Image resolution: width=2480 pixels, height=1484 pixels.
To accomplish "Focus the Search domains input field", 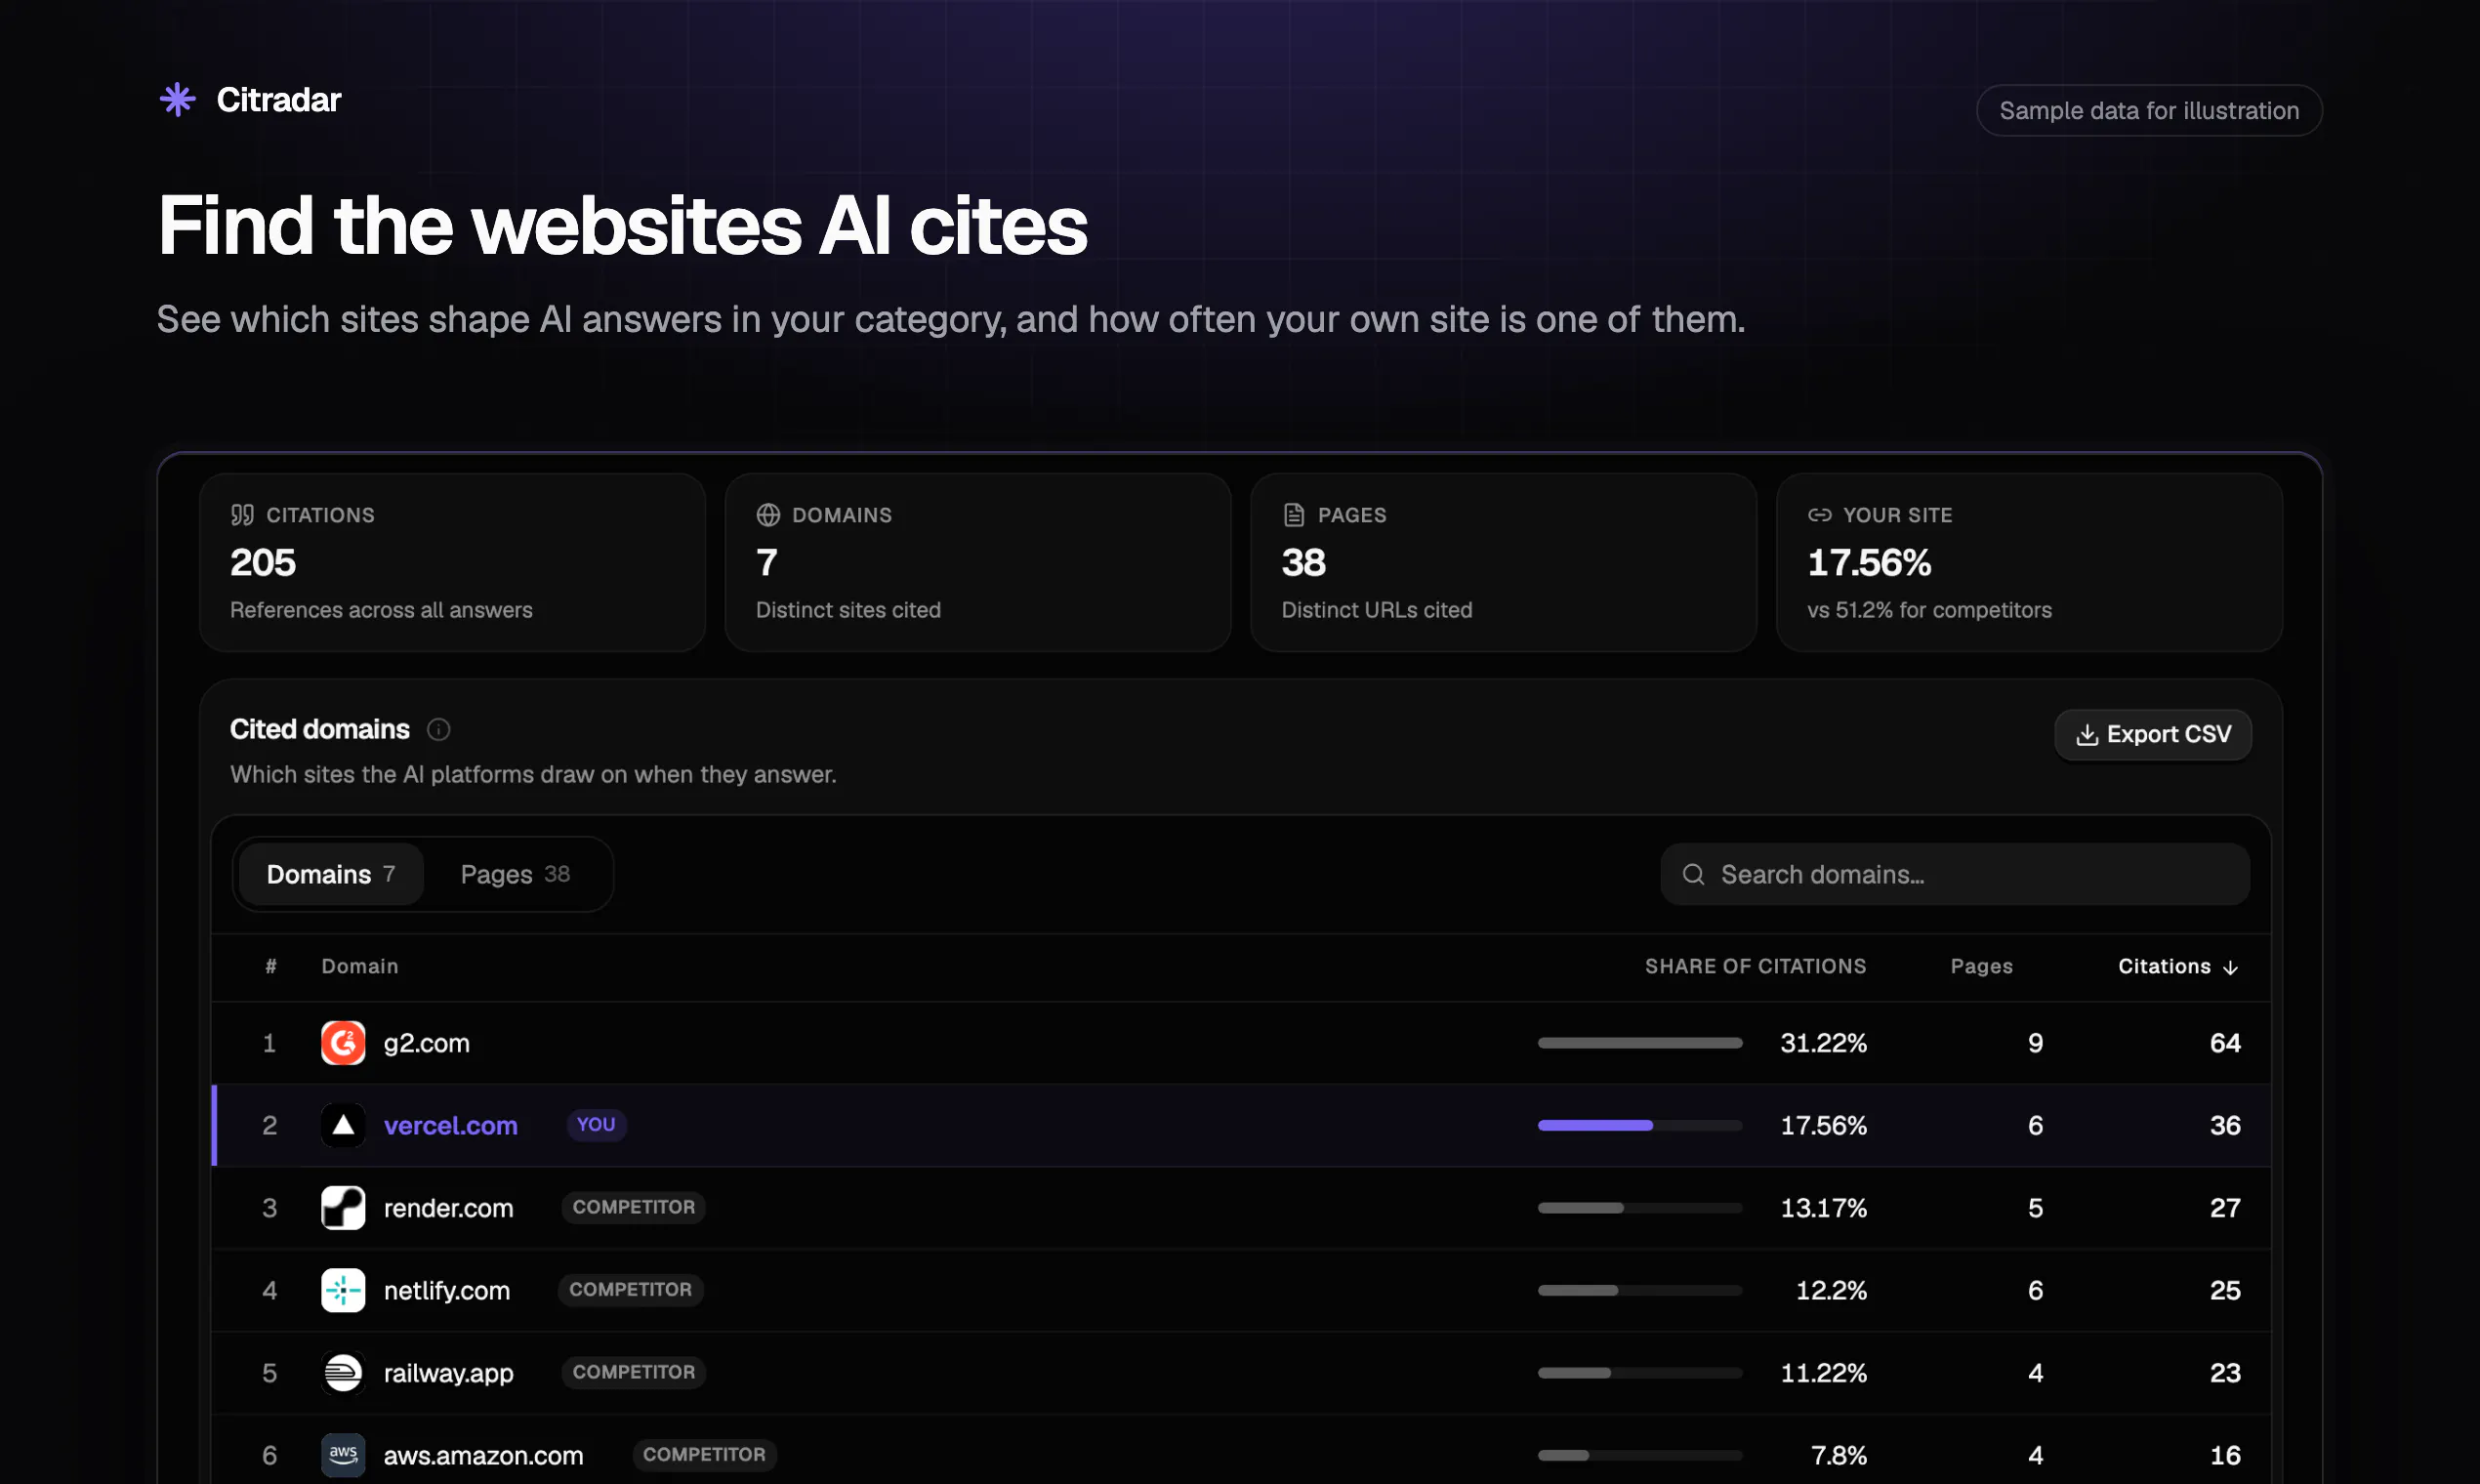I will [x=1955, y=874].
